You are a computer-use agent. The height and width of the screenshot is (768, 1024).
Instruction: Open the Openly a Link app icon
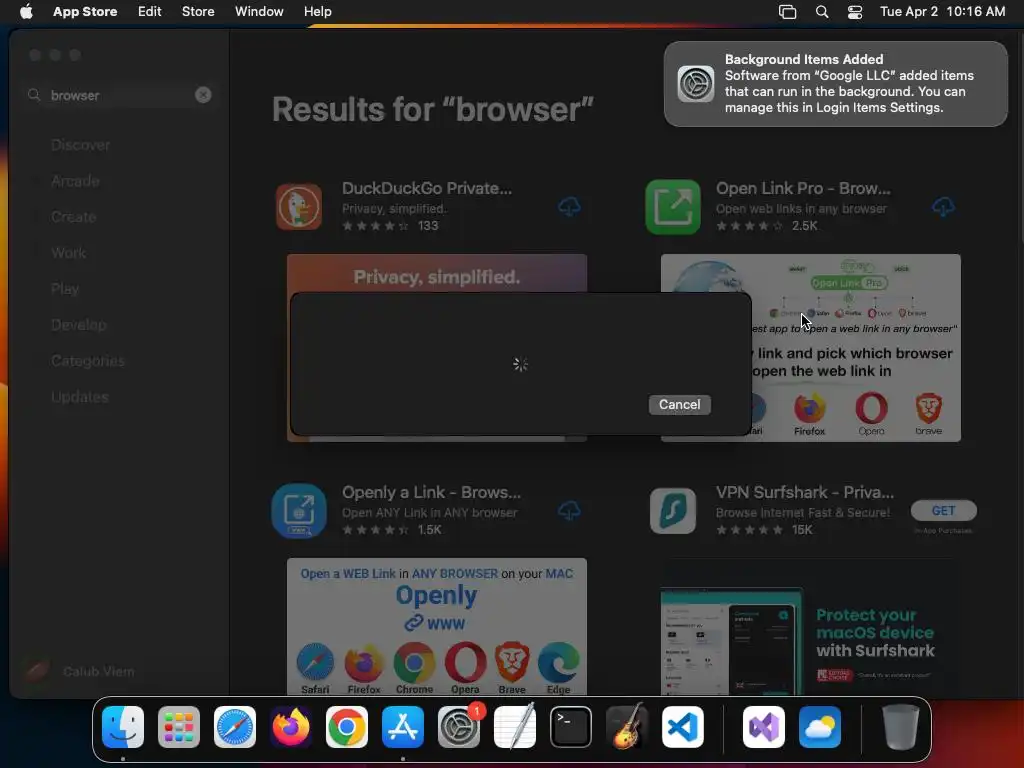(298, 511)
